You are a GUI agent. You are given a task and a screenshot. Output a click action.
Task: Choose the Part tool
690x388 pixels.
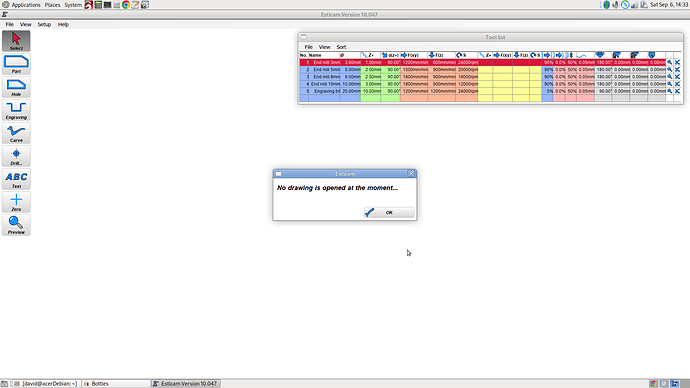[16, 64]
